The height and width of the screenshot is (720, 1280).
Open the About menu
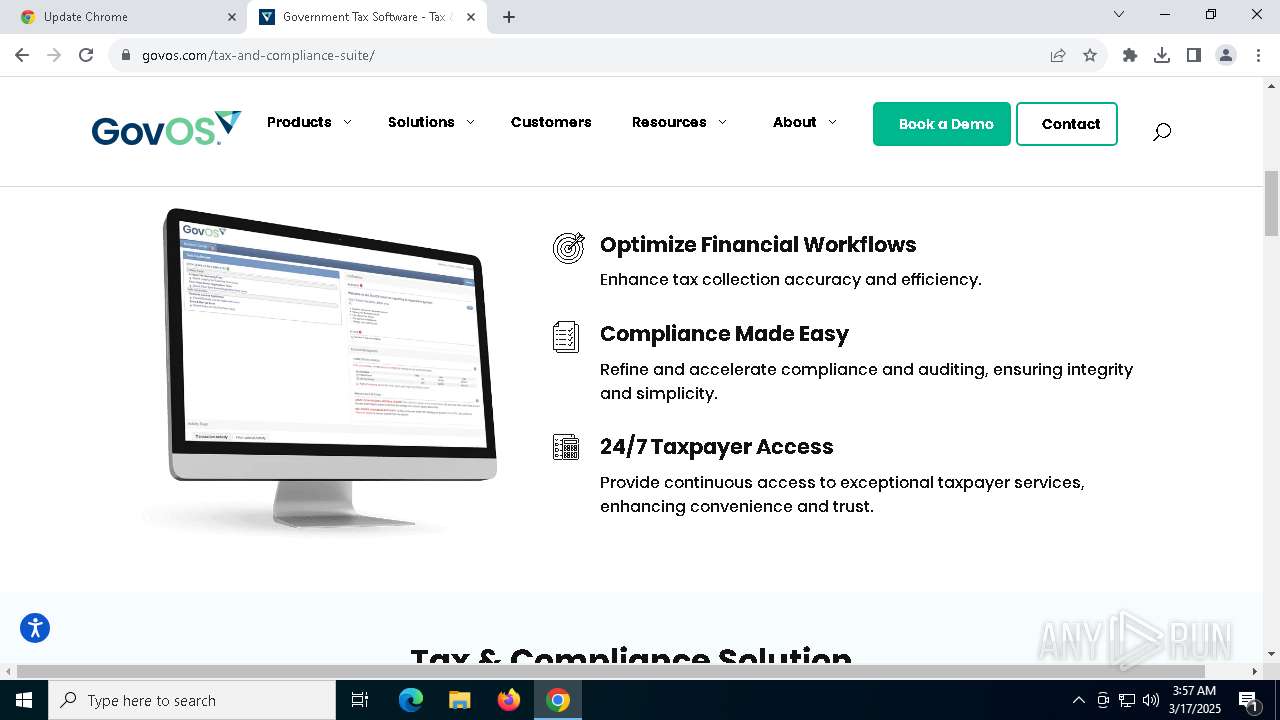pyautogui.click(x=795, y=122)
